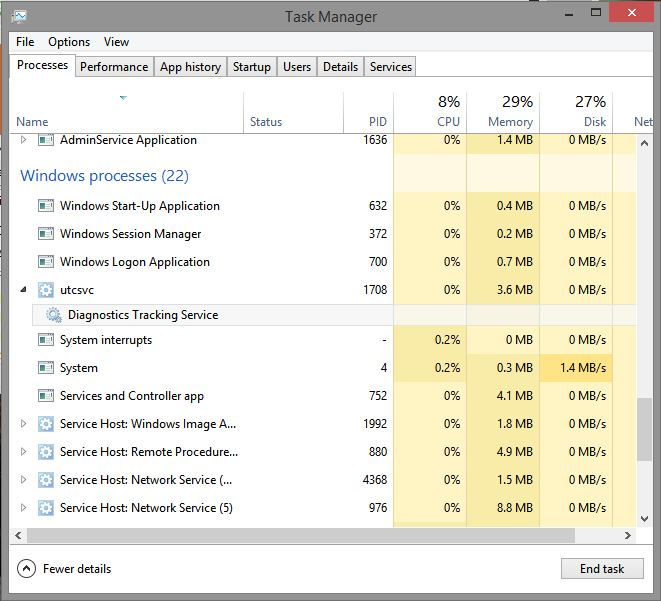Click the System interrupts process icon
This screenshot has height=601, width=661.
[x=46, y=340]
